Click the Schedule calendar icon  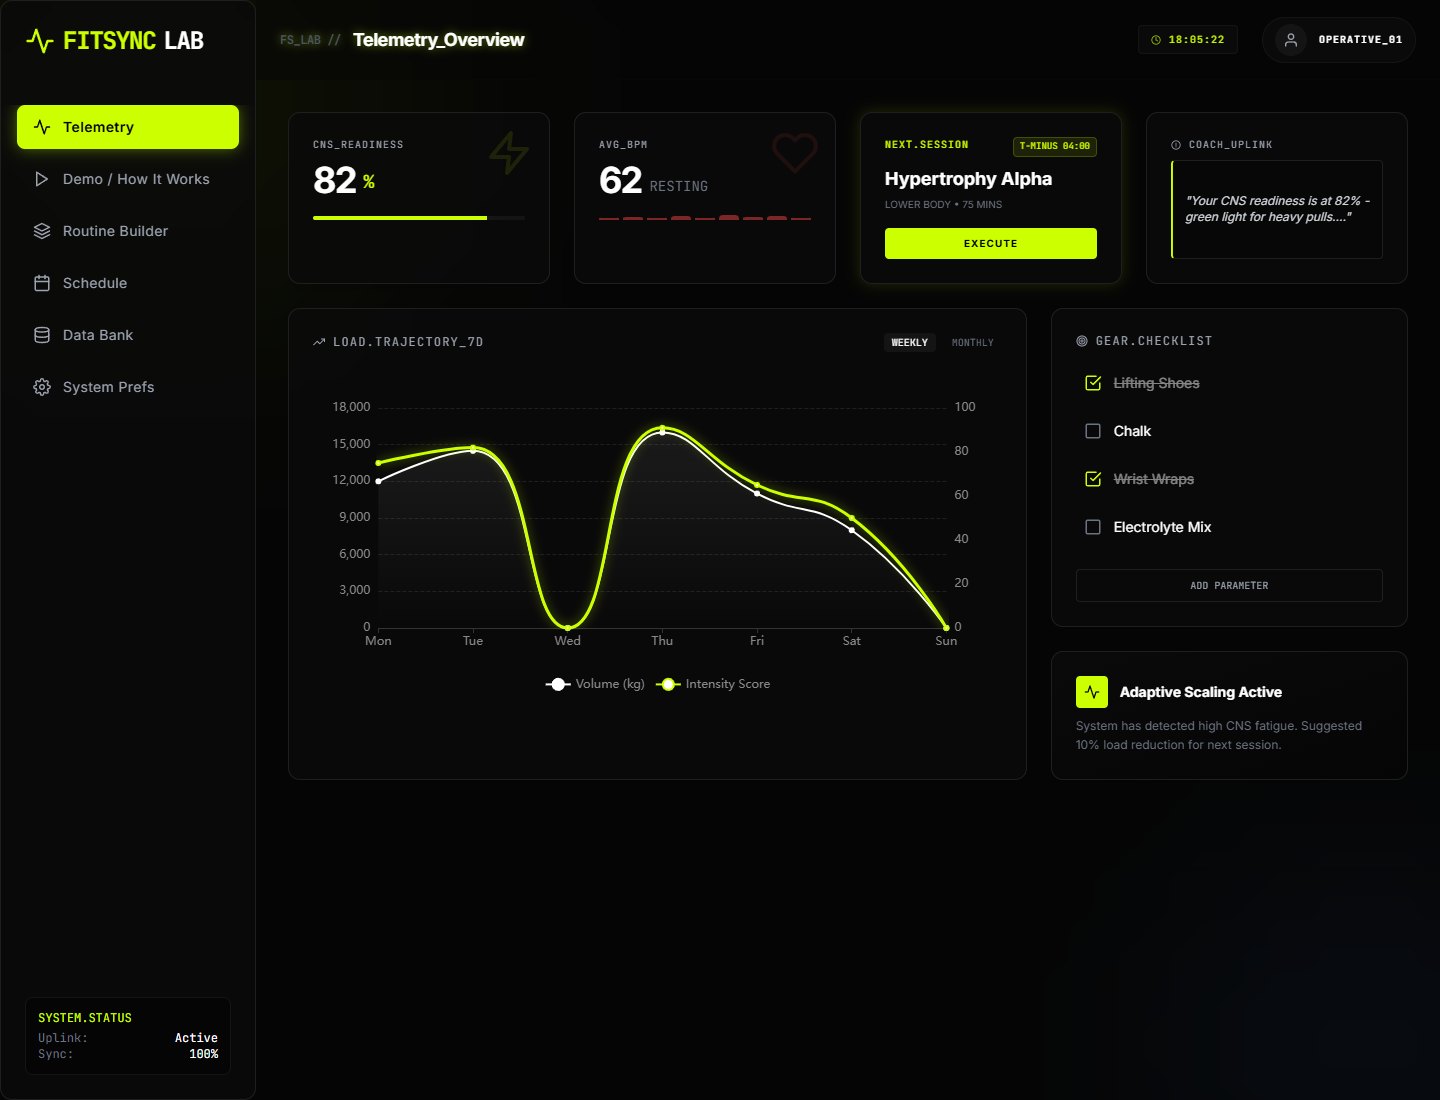(x=42, y=283)
